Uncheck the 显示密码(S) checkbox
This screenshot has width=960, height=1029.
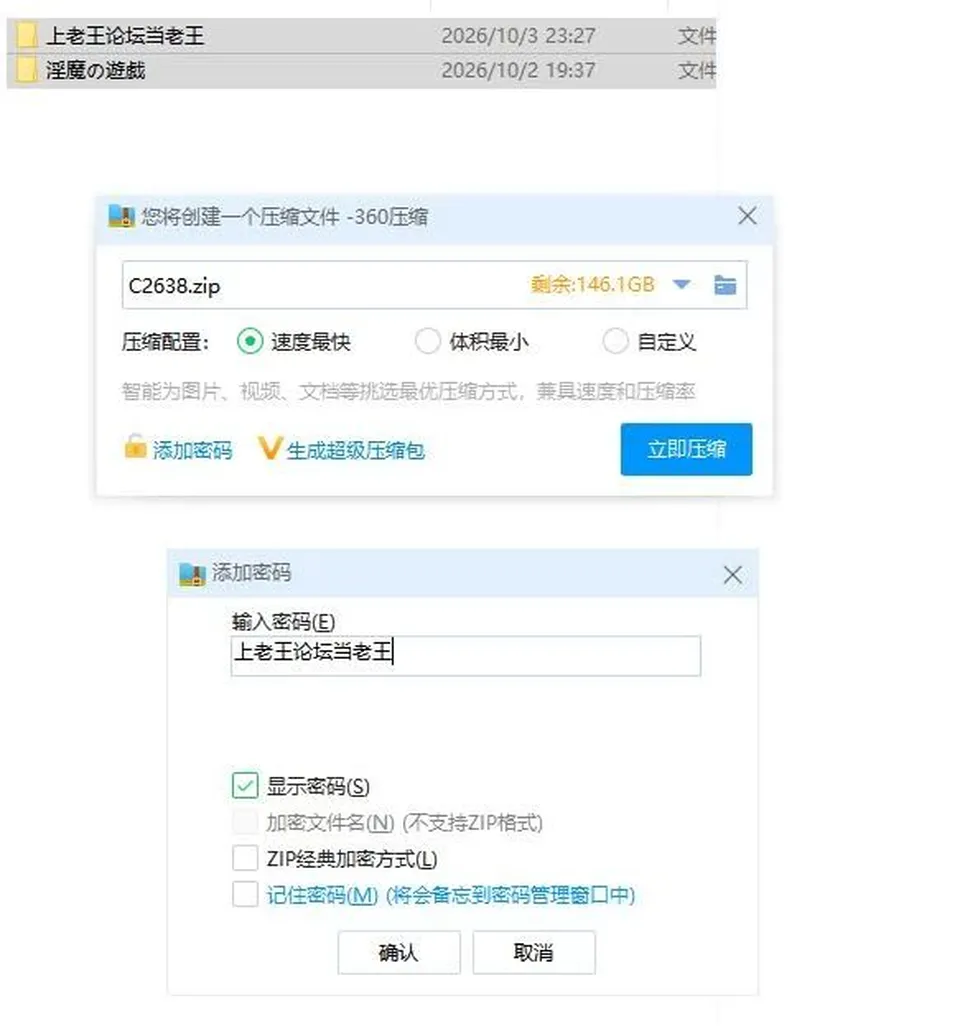coord(245,786)
